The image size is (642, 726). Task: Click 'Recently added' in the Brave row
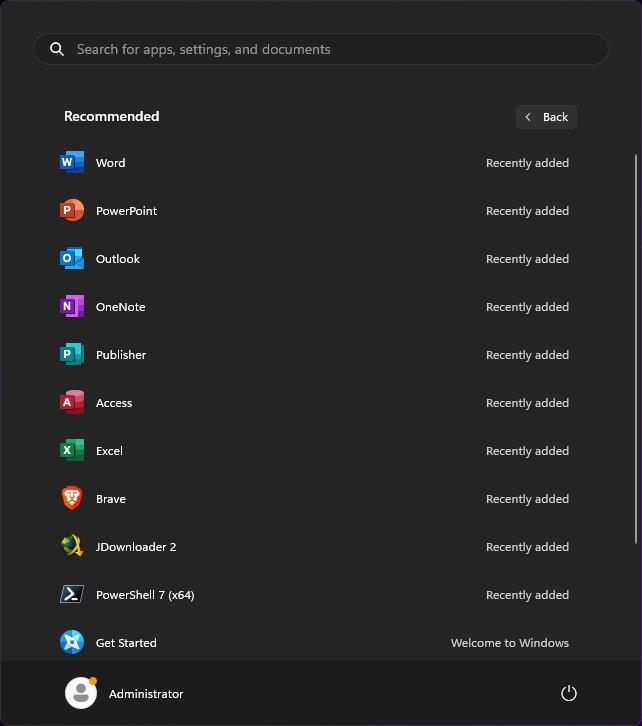(527, 499)
